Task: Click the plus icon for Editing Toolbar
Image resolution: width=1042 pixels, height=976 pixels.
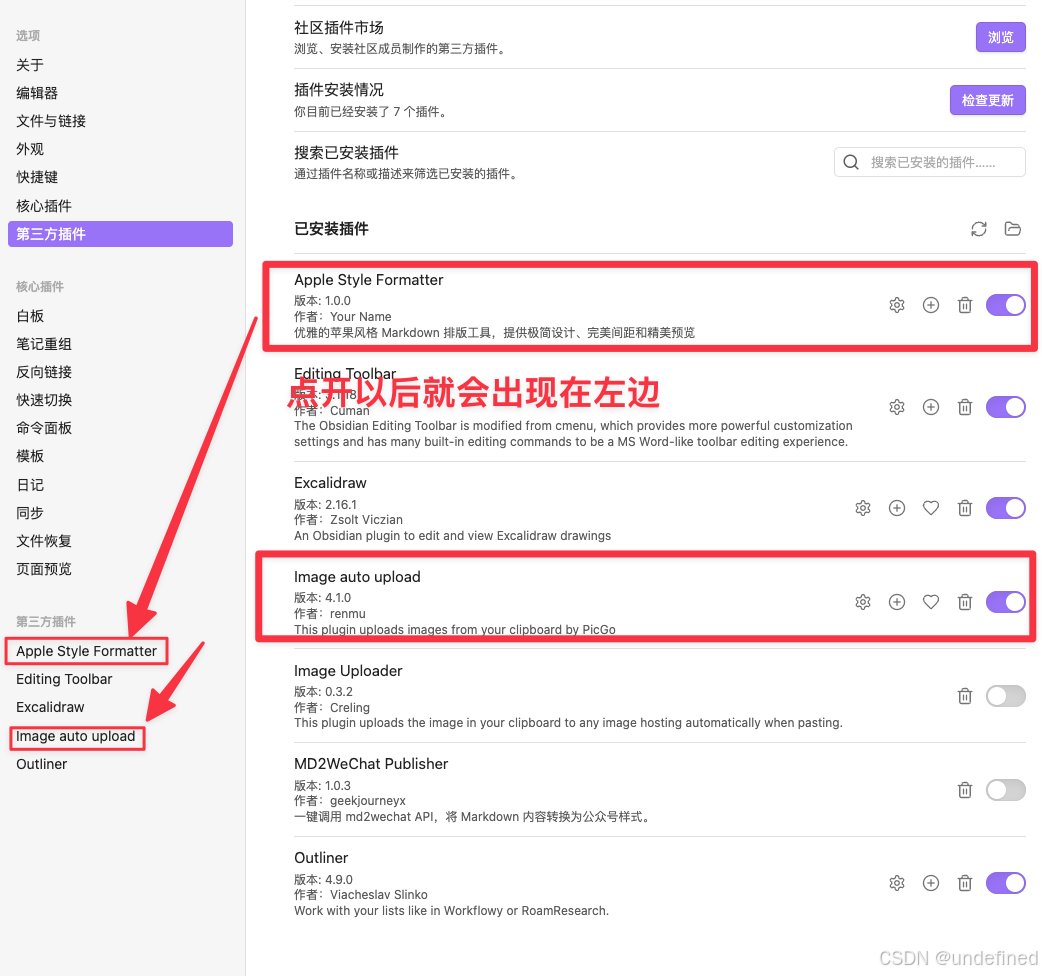Action: (x=931, y=407)
